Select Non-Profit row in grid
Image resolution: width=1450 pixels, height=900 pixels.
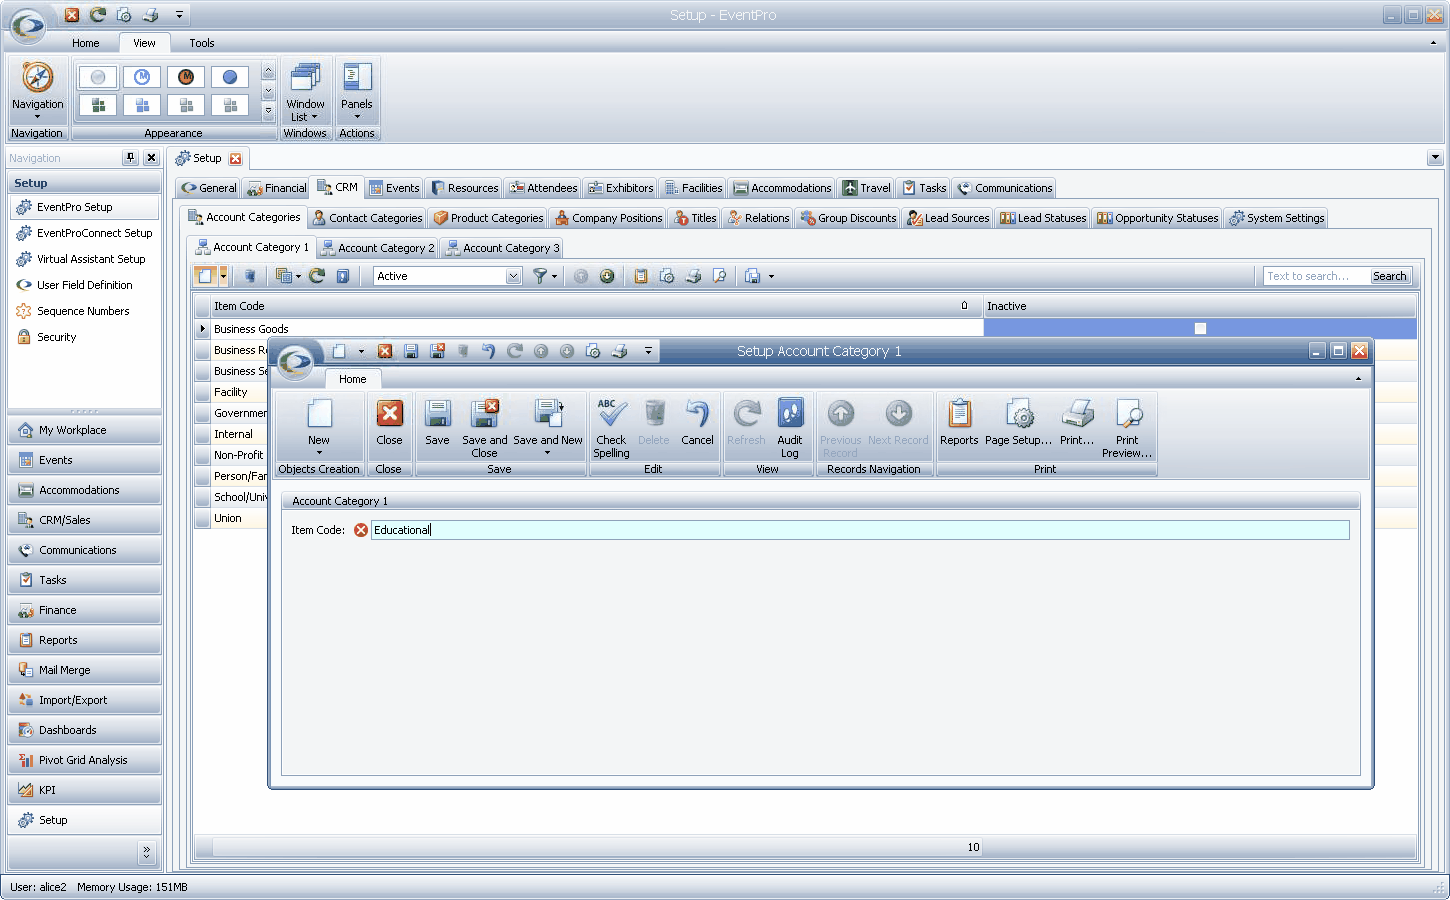(x=238, y=455)
